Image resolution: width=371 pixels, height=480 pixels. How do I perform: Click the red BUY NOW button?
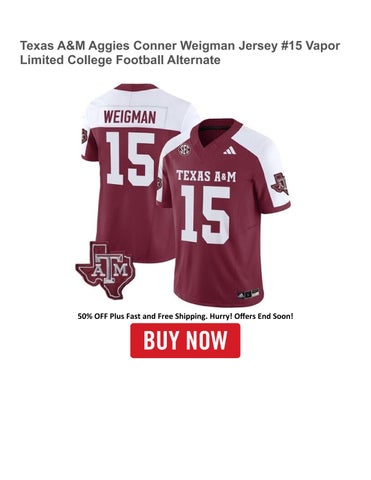coord(185,340)
